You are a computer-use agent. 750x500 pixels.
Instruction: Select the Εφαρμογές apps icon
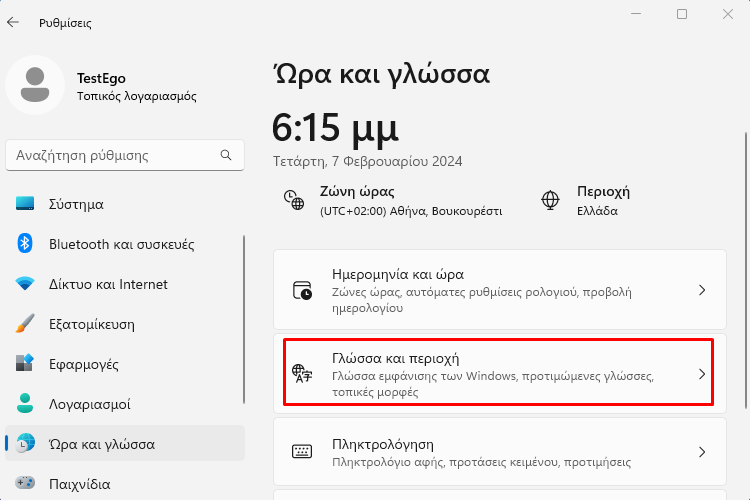(x=25, y=363)
